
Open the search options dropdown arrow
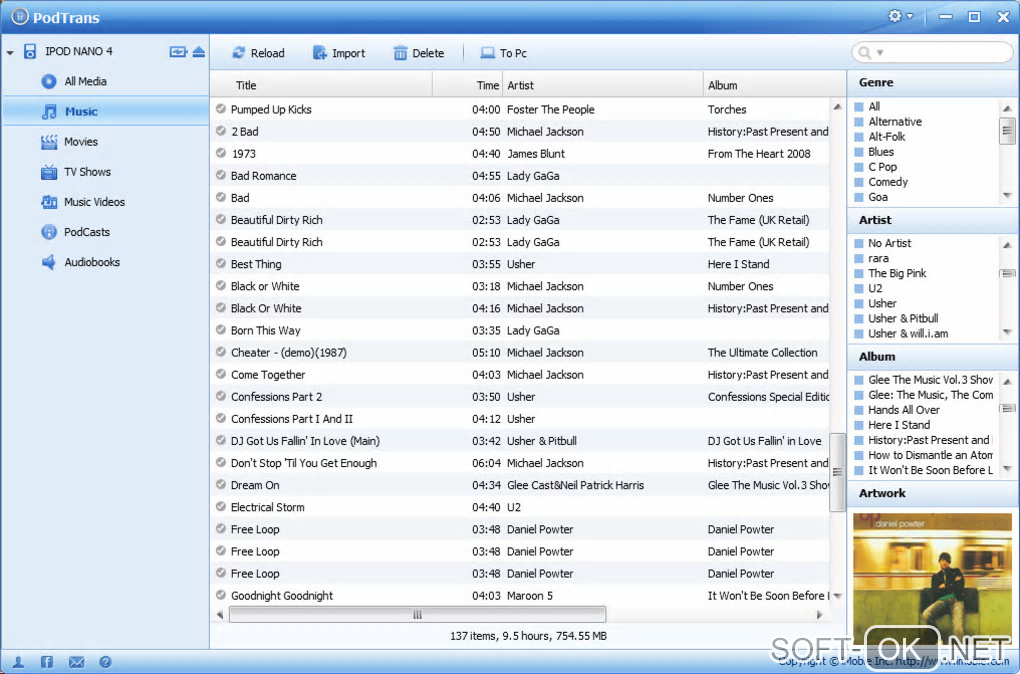point(879,53)
